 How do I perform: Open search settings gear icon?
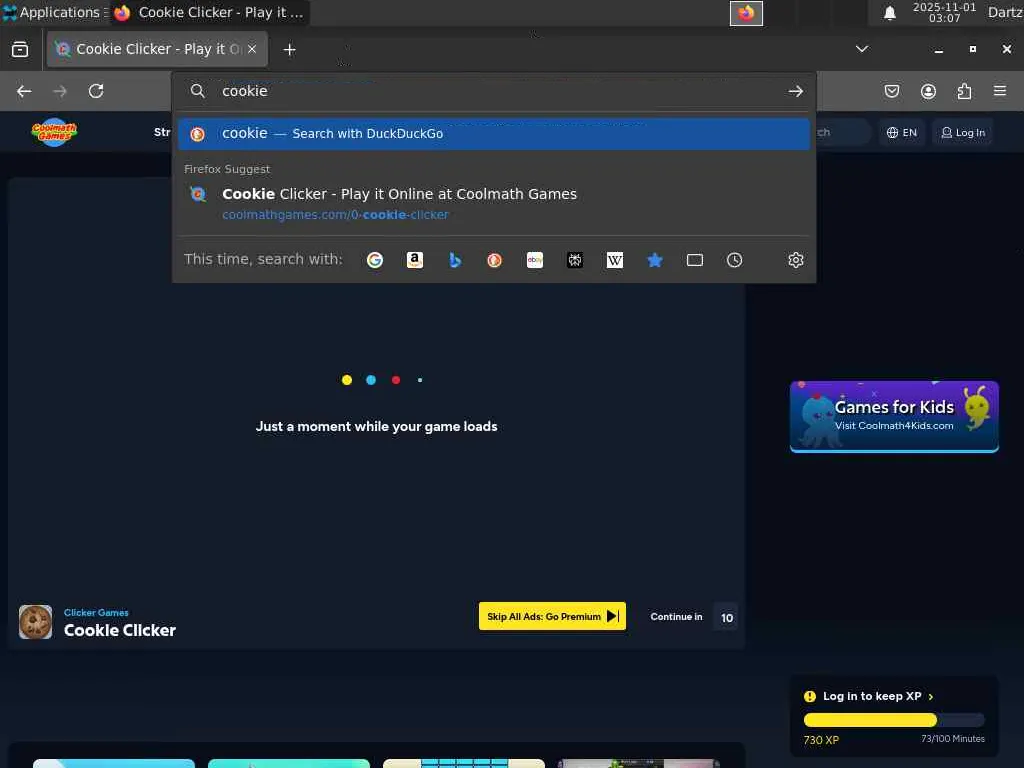coord(795,260)
